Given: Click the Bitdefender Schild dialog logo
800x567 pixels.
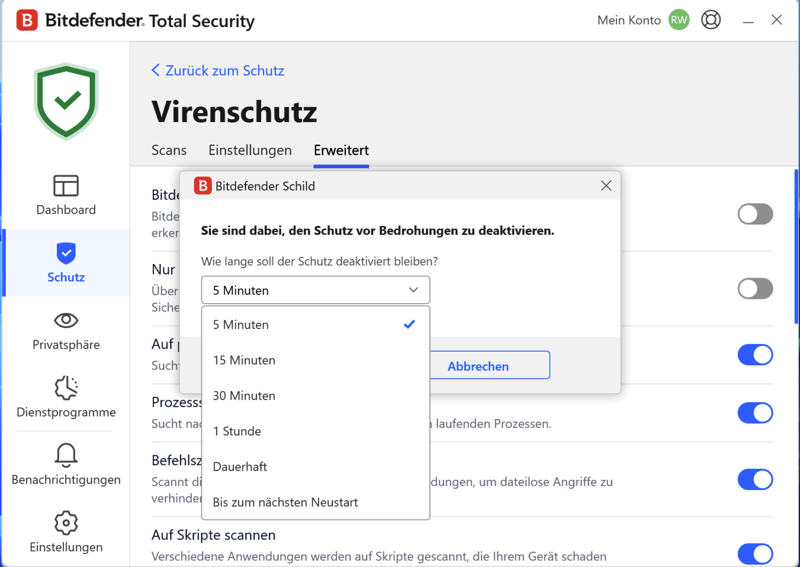Looking at the screenshot, I should coord(203,186).
